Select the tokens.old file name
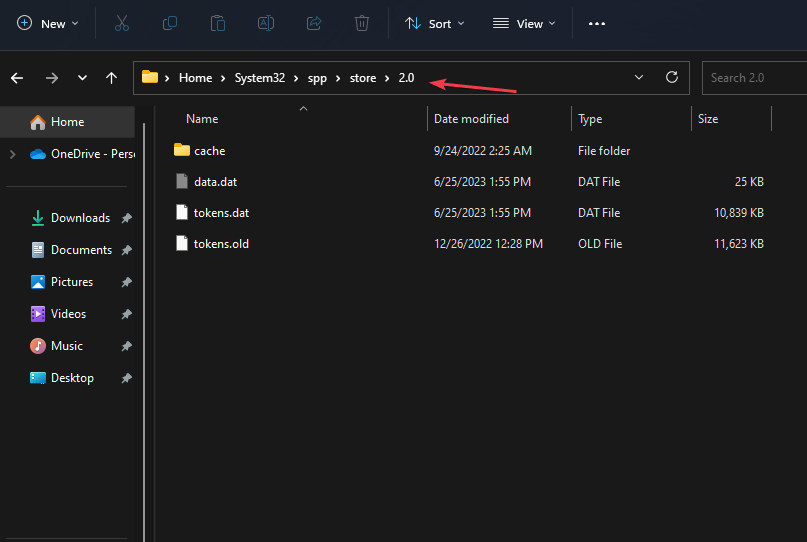 221,243
